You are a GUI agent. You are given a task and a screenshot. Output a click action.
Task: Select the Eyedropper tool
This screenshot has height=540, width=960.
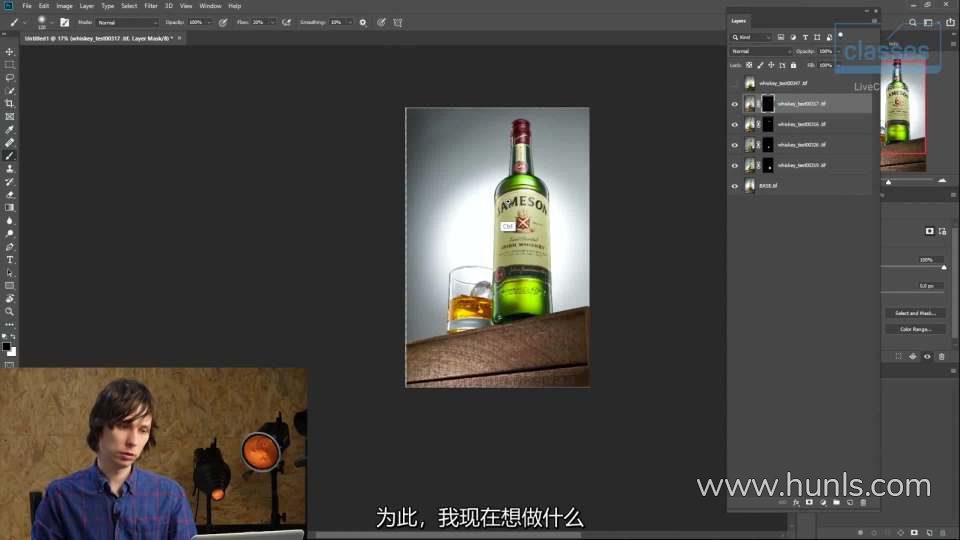[9, 129]
